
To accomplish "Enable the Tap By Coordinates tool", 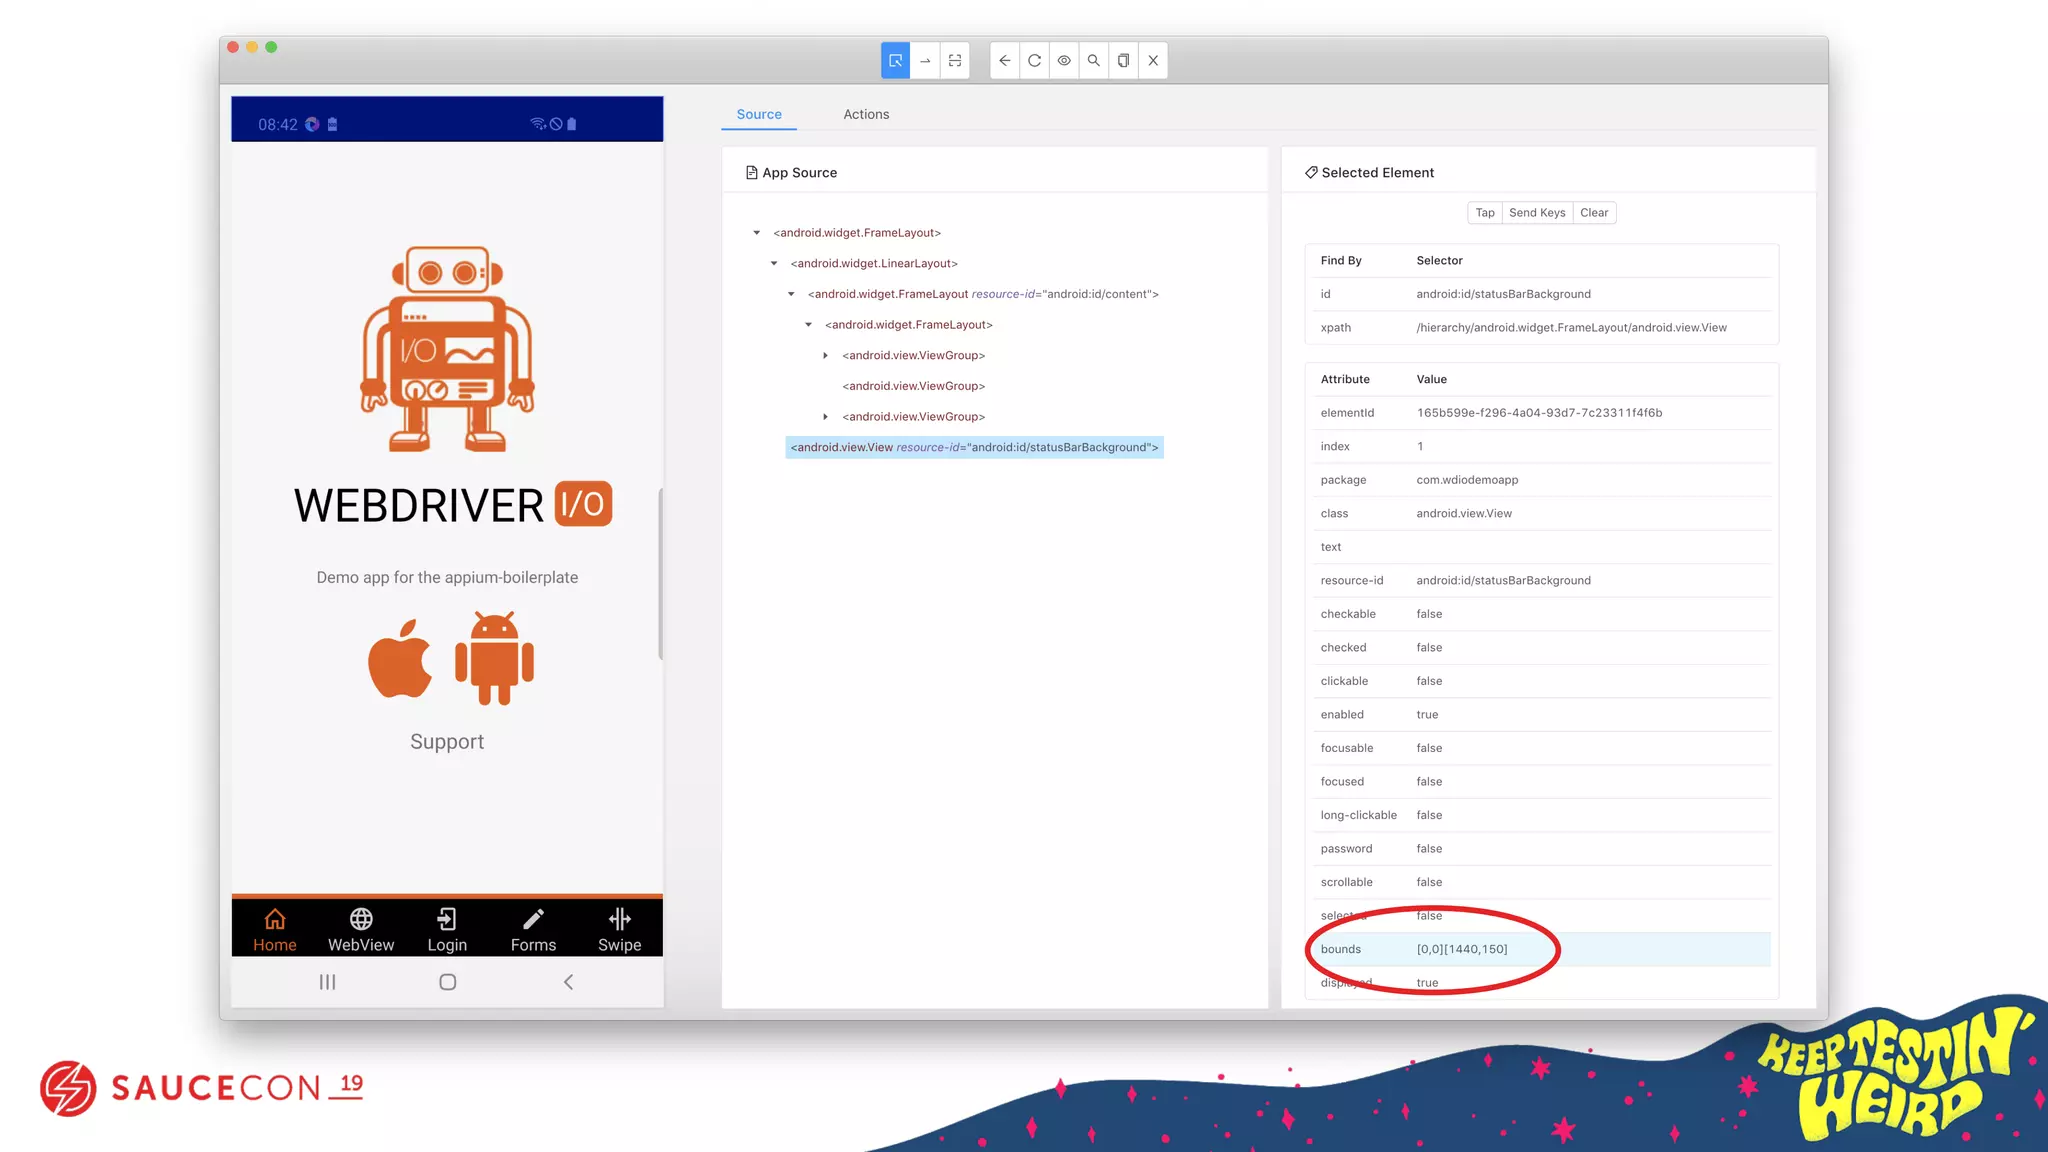I will tap(955, 61).
